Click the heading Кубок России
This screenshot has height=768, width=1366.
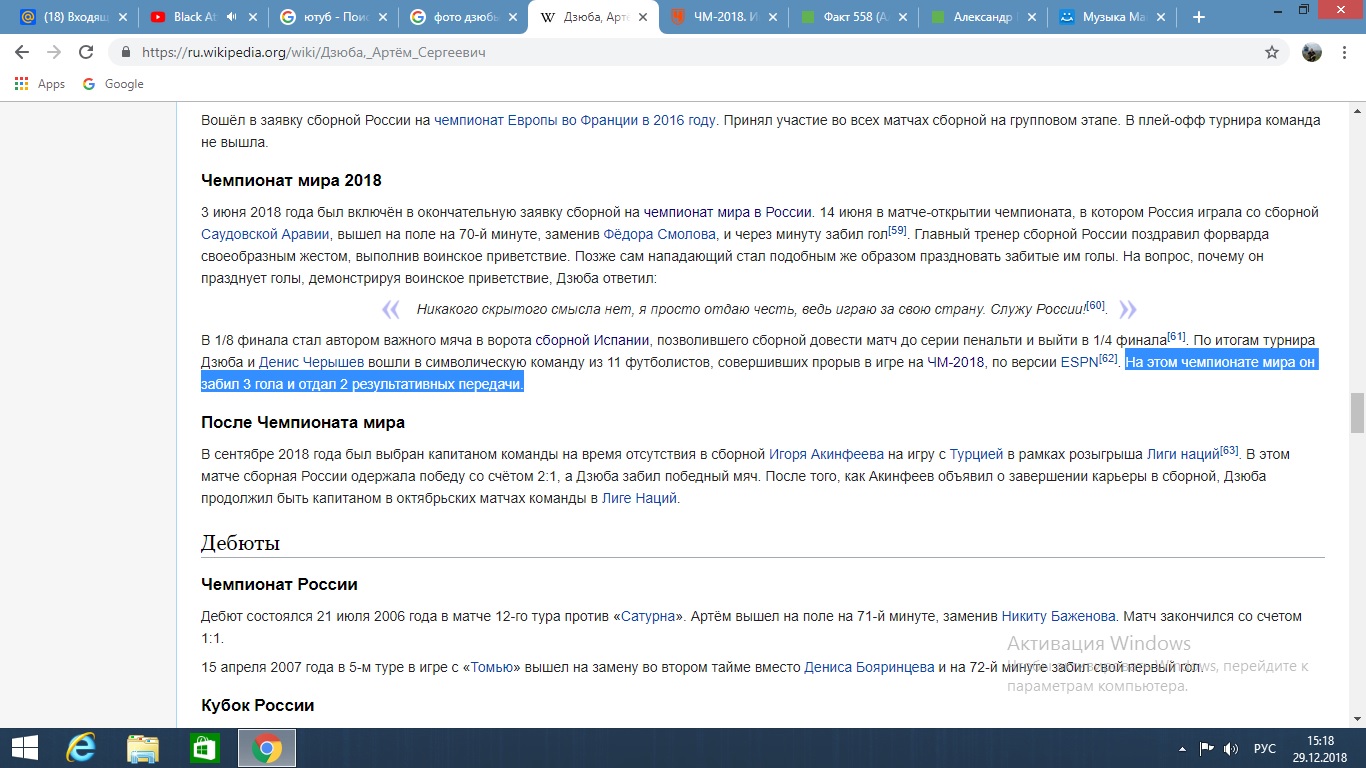258,705
